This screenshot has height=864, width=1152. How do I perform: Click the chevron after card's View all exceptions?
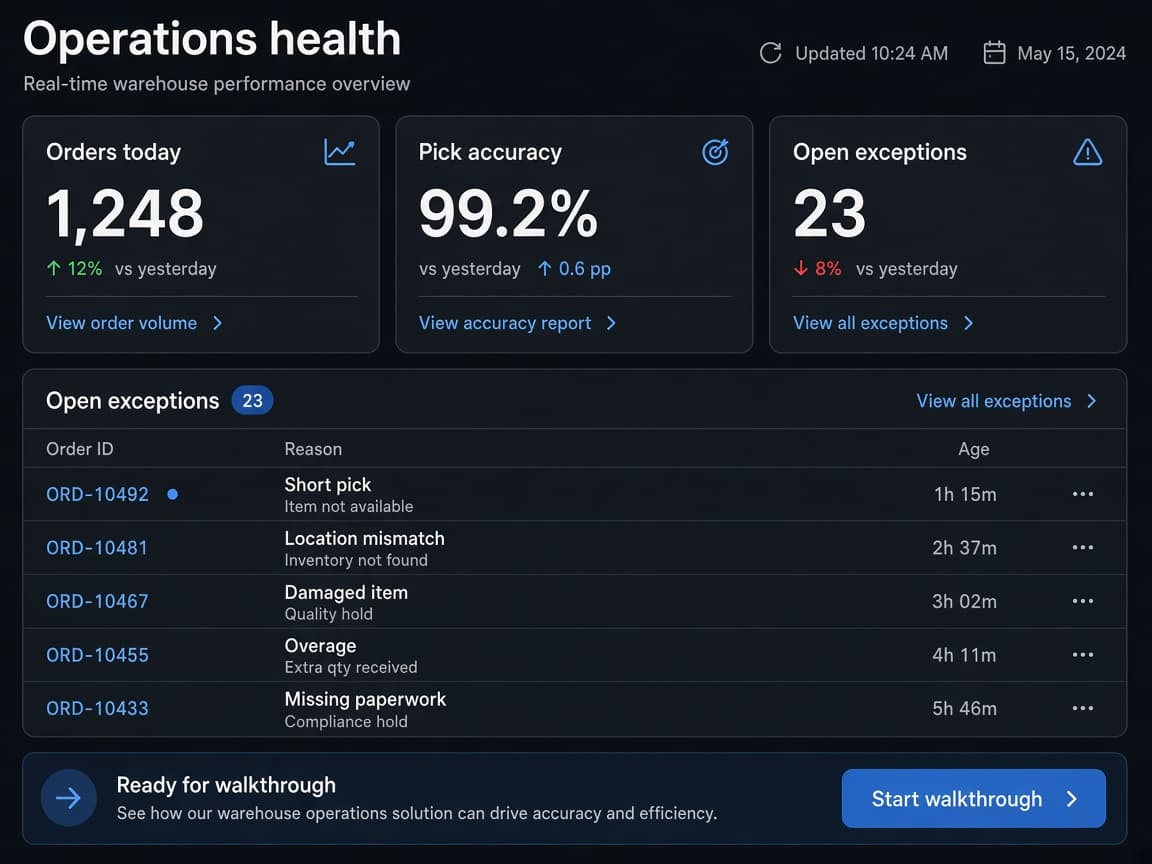(x=968, y=323)
